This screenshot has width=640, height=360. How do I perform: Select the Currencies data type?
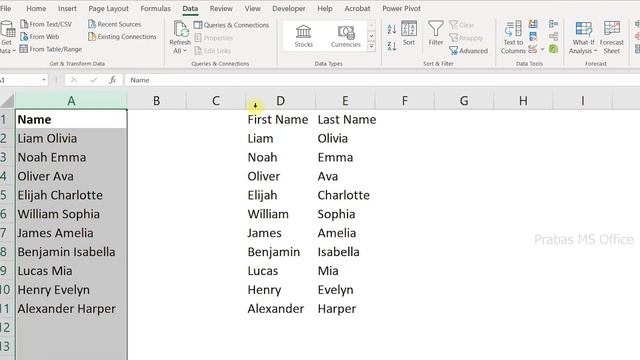346,36
